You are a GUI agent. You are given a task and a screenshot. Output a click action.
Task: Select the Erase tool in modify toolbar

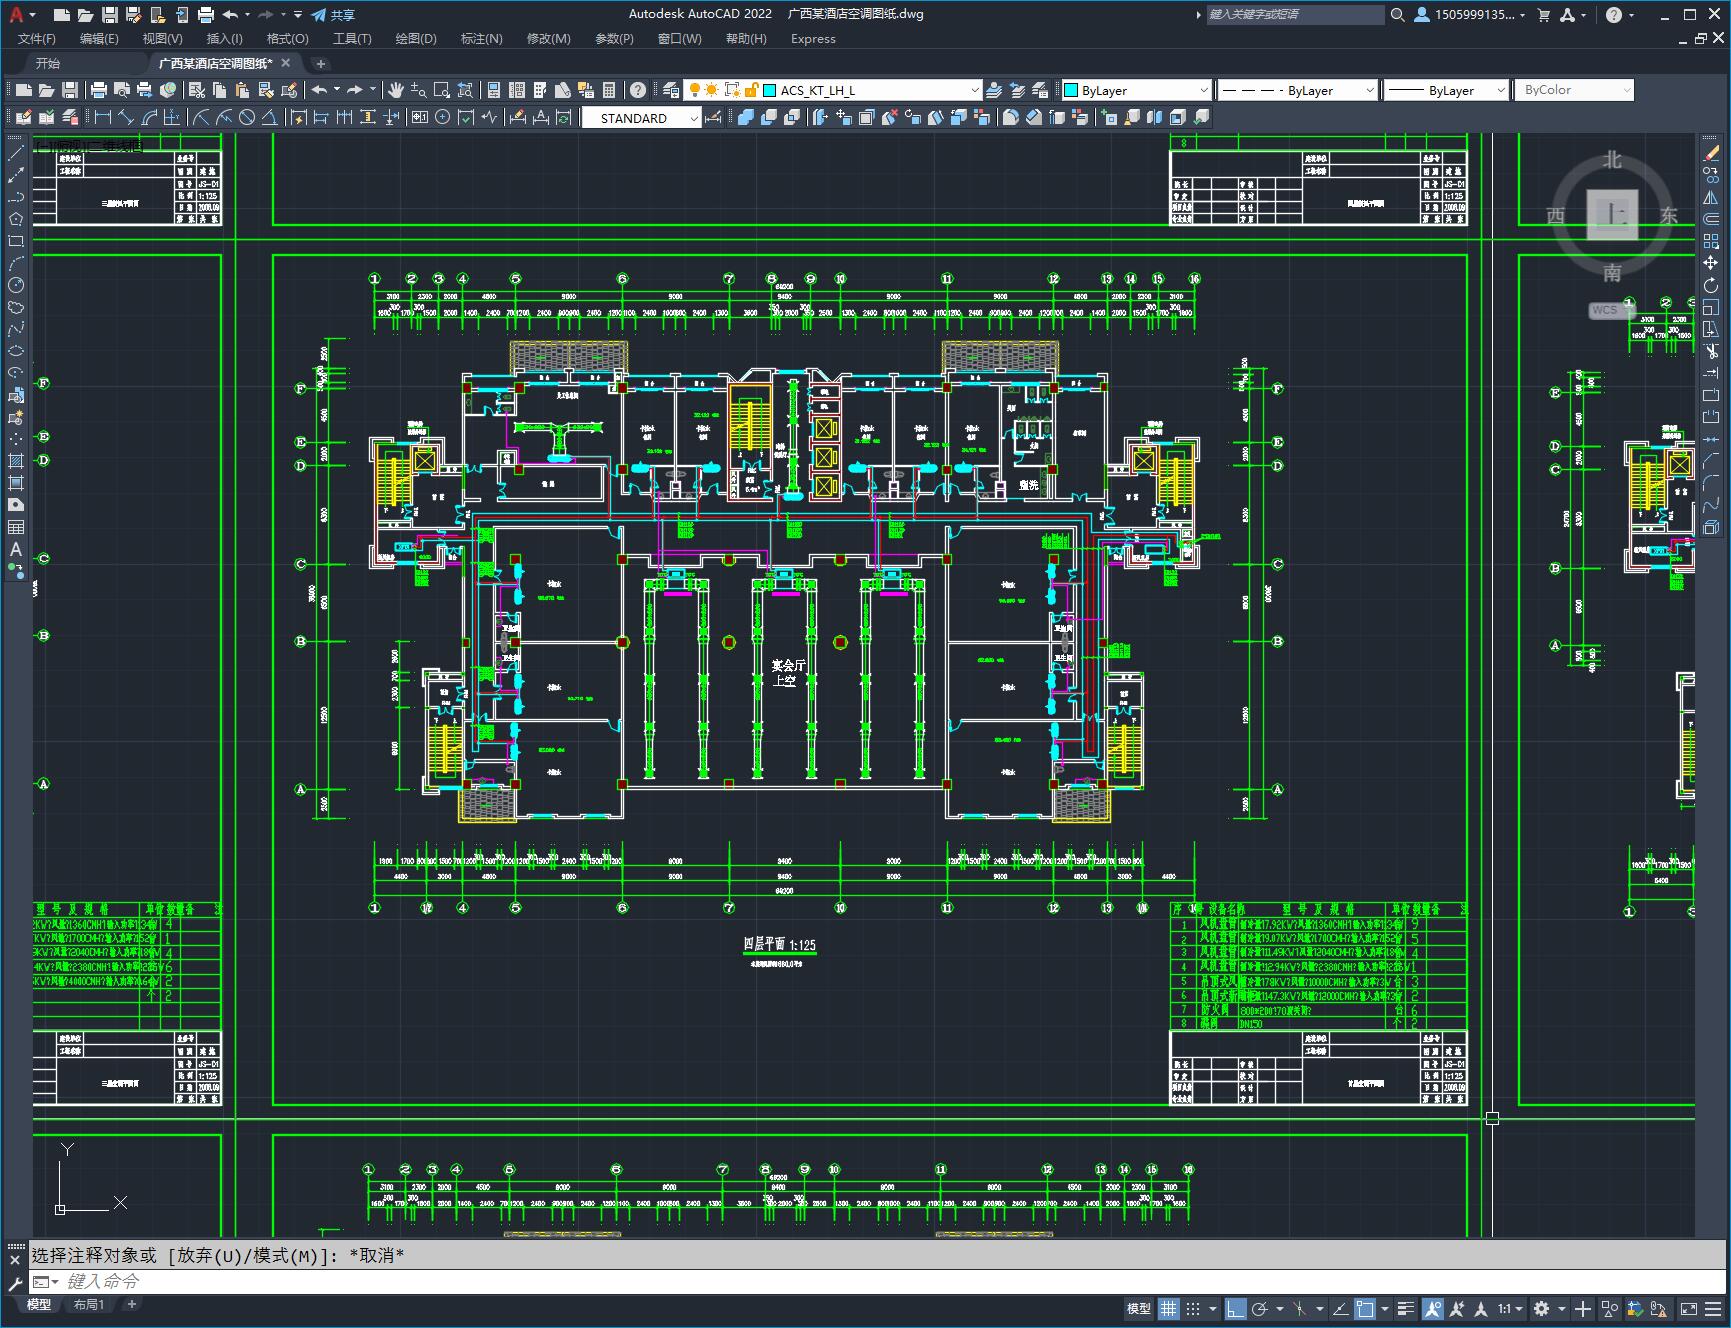[1711, 153]
